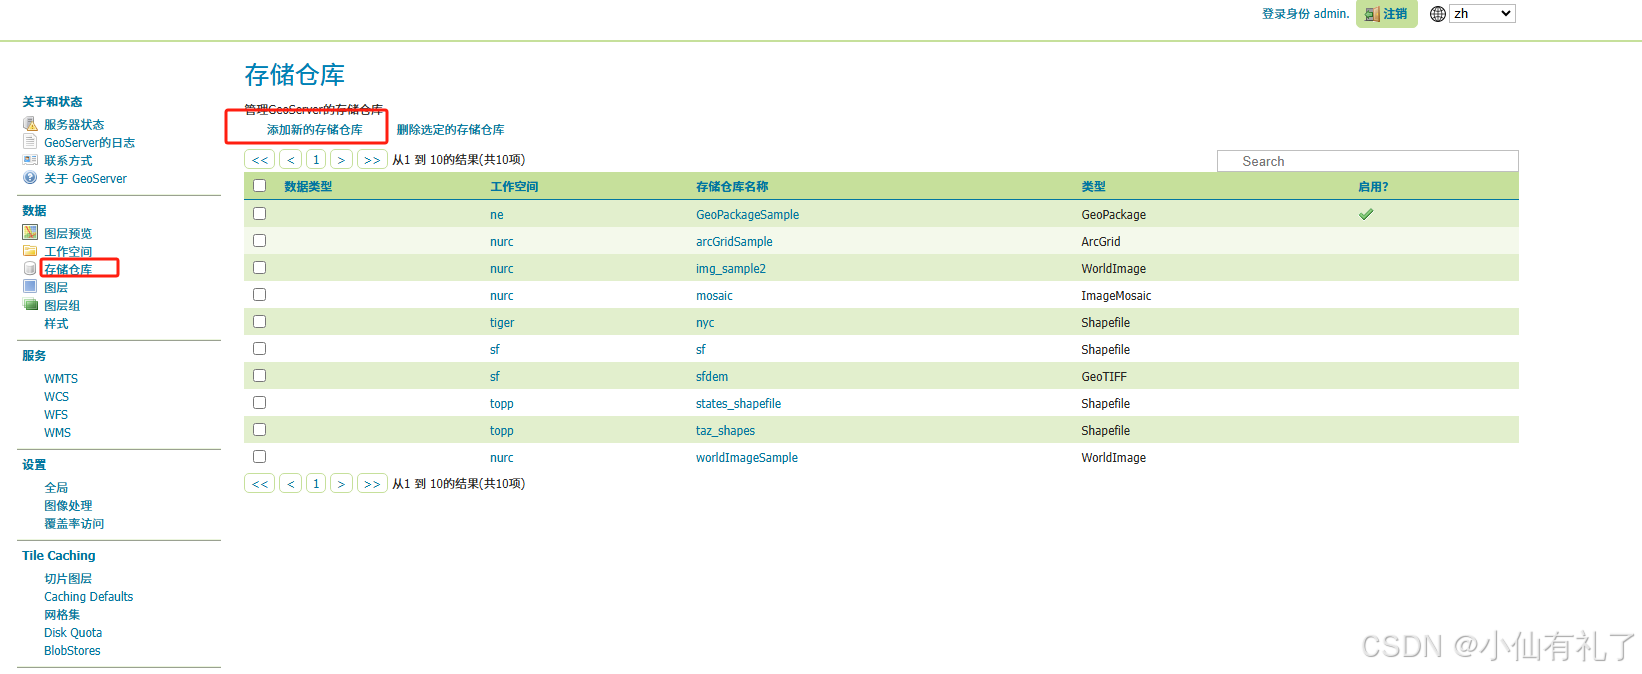Screen dimensions: 1642x674
Task: Check the nyc row checkbox
Action: [x=260, y=322]
